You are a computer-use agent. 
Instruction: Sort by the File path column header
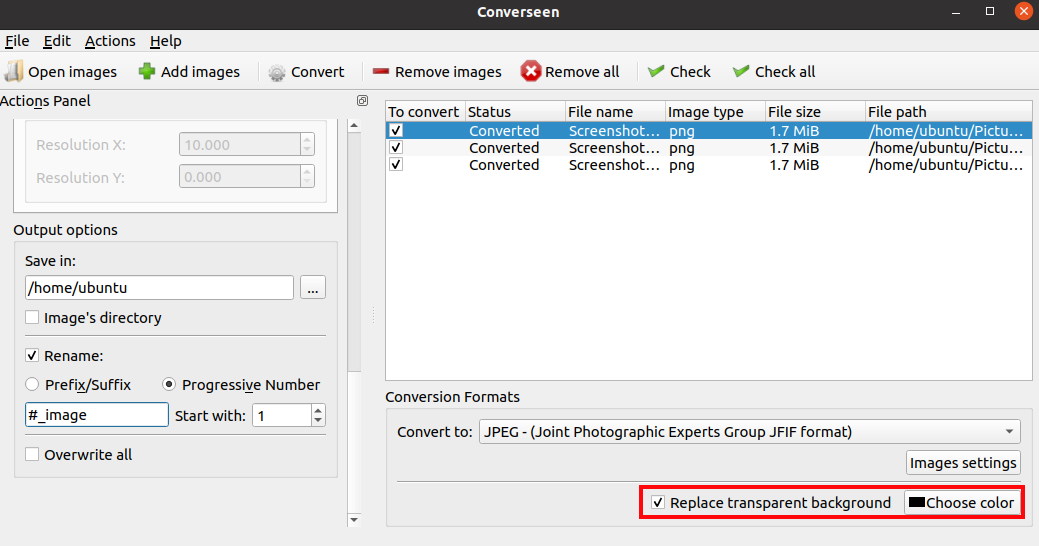(948, 111)
